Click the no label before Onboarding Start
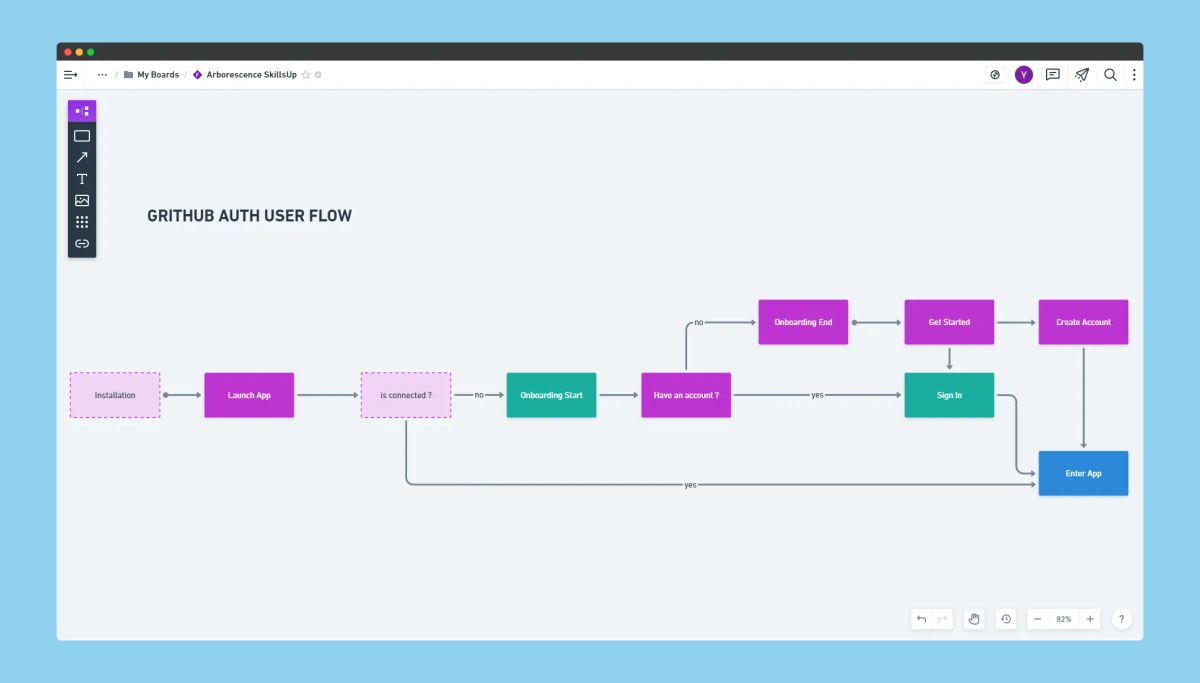The image size is (1200, 683). (479, 395)
